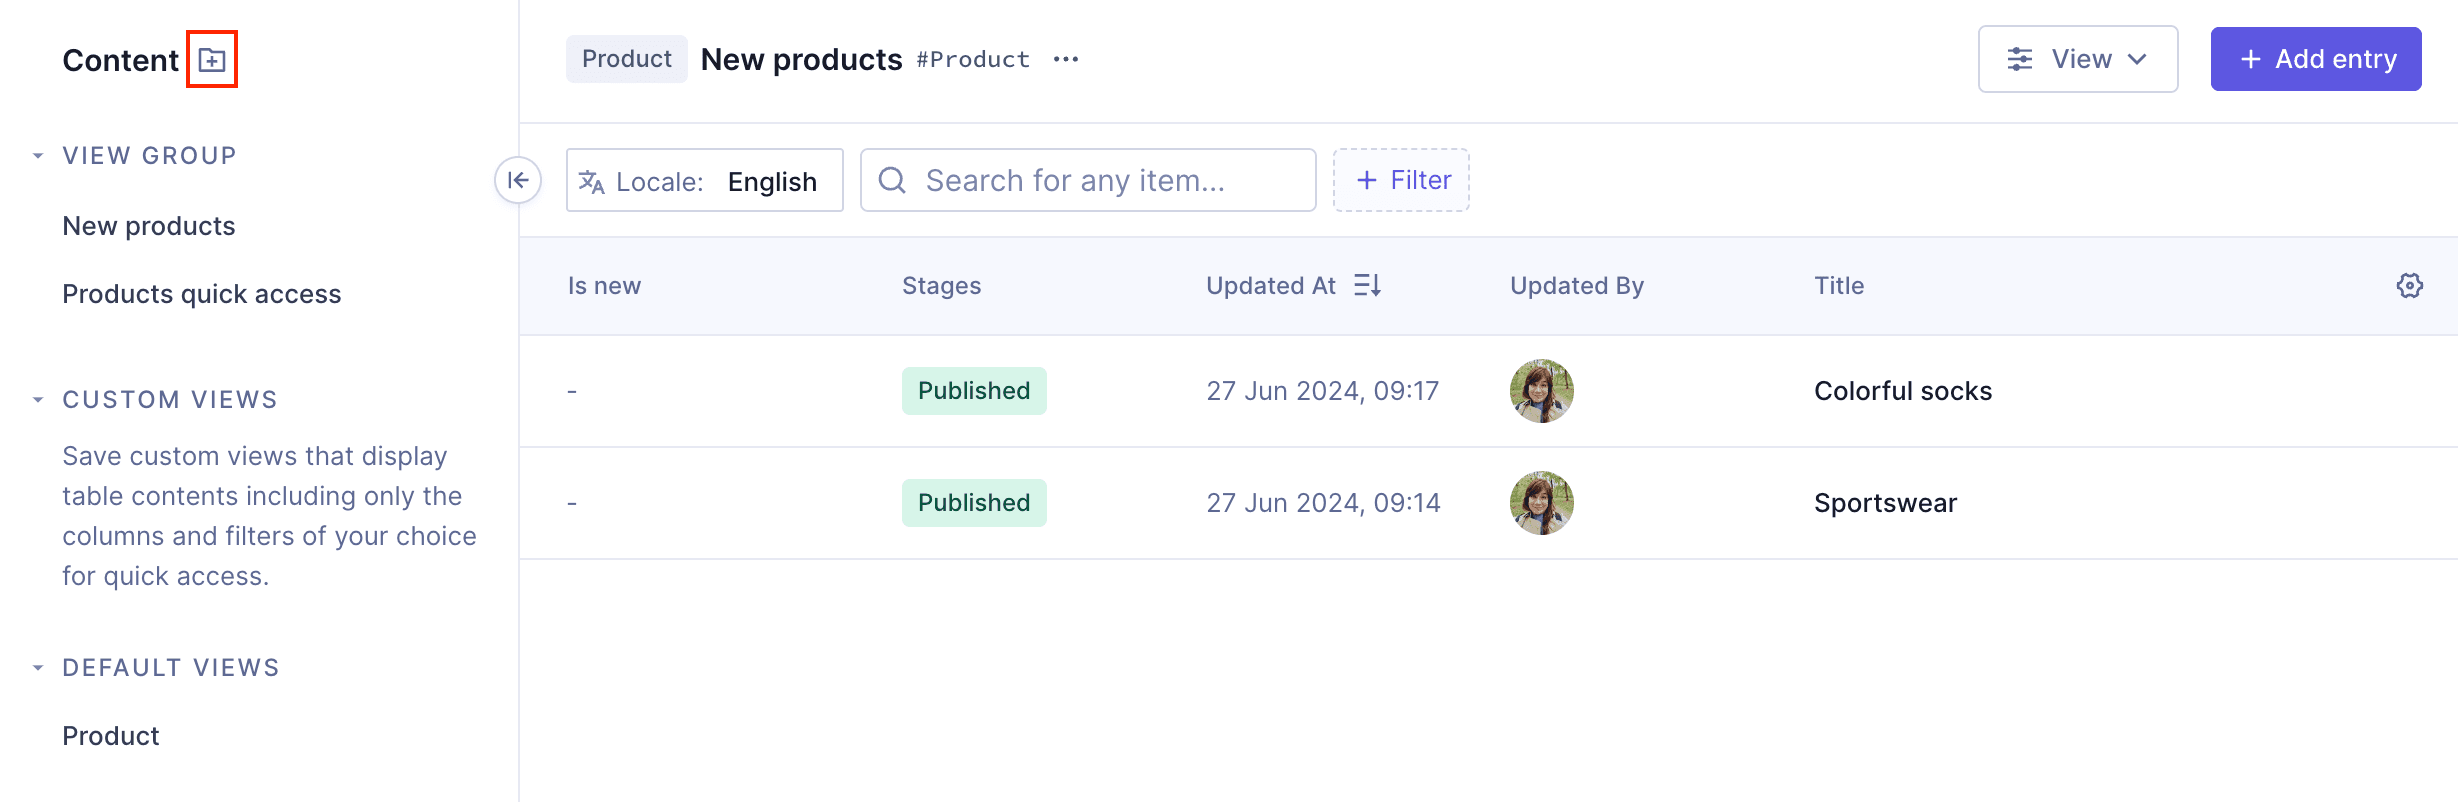Click the search magnifier icon
Screen dimensions: 2458x802
(892, 180)
